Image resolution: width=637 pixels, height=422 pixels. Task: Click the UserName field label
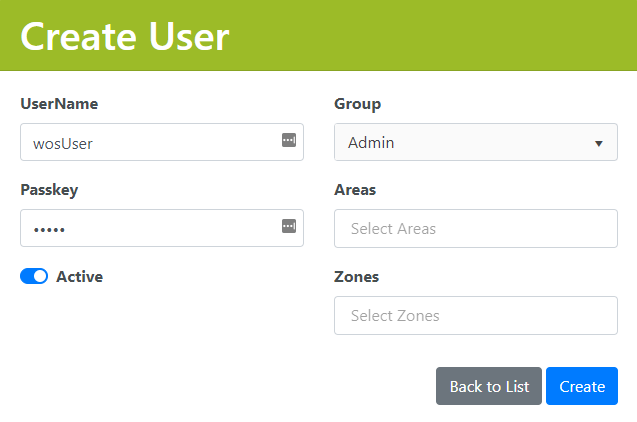(x=59, y=104)
